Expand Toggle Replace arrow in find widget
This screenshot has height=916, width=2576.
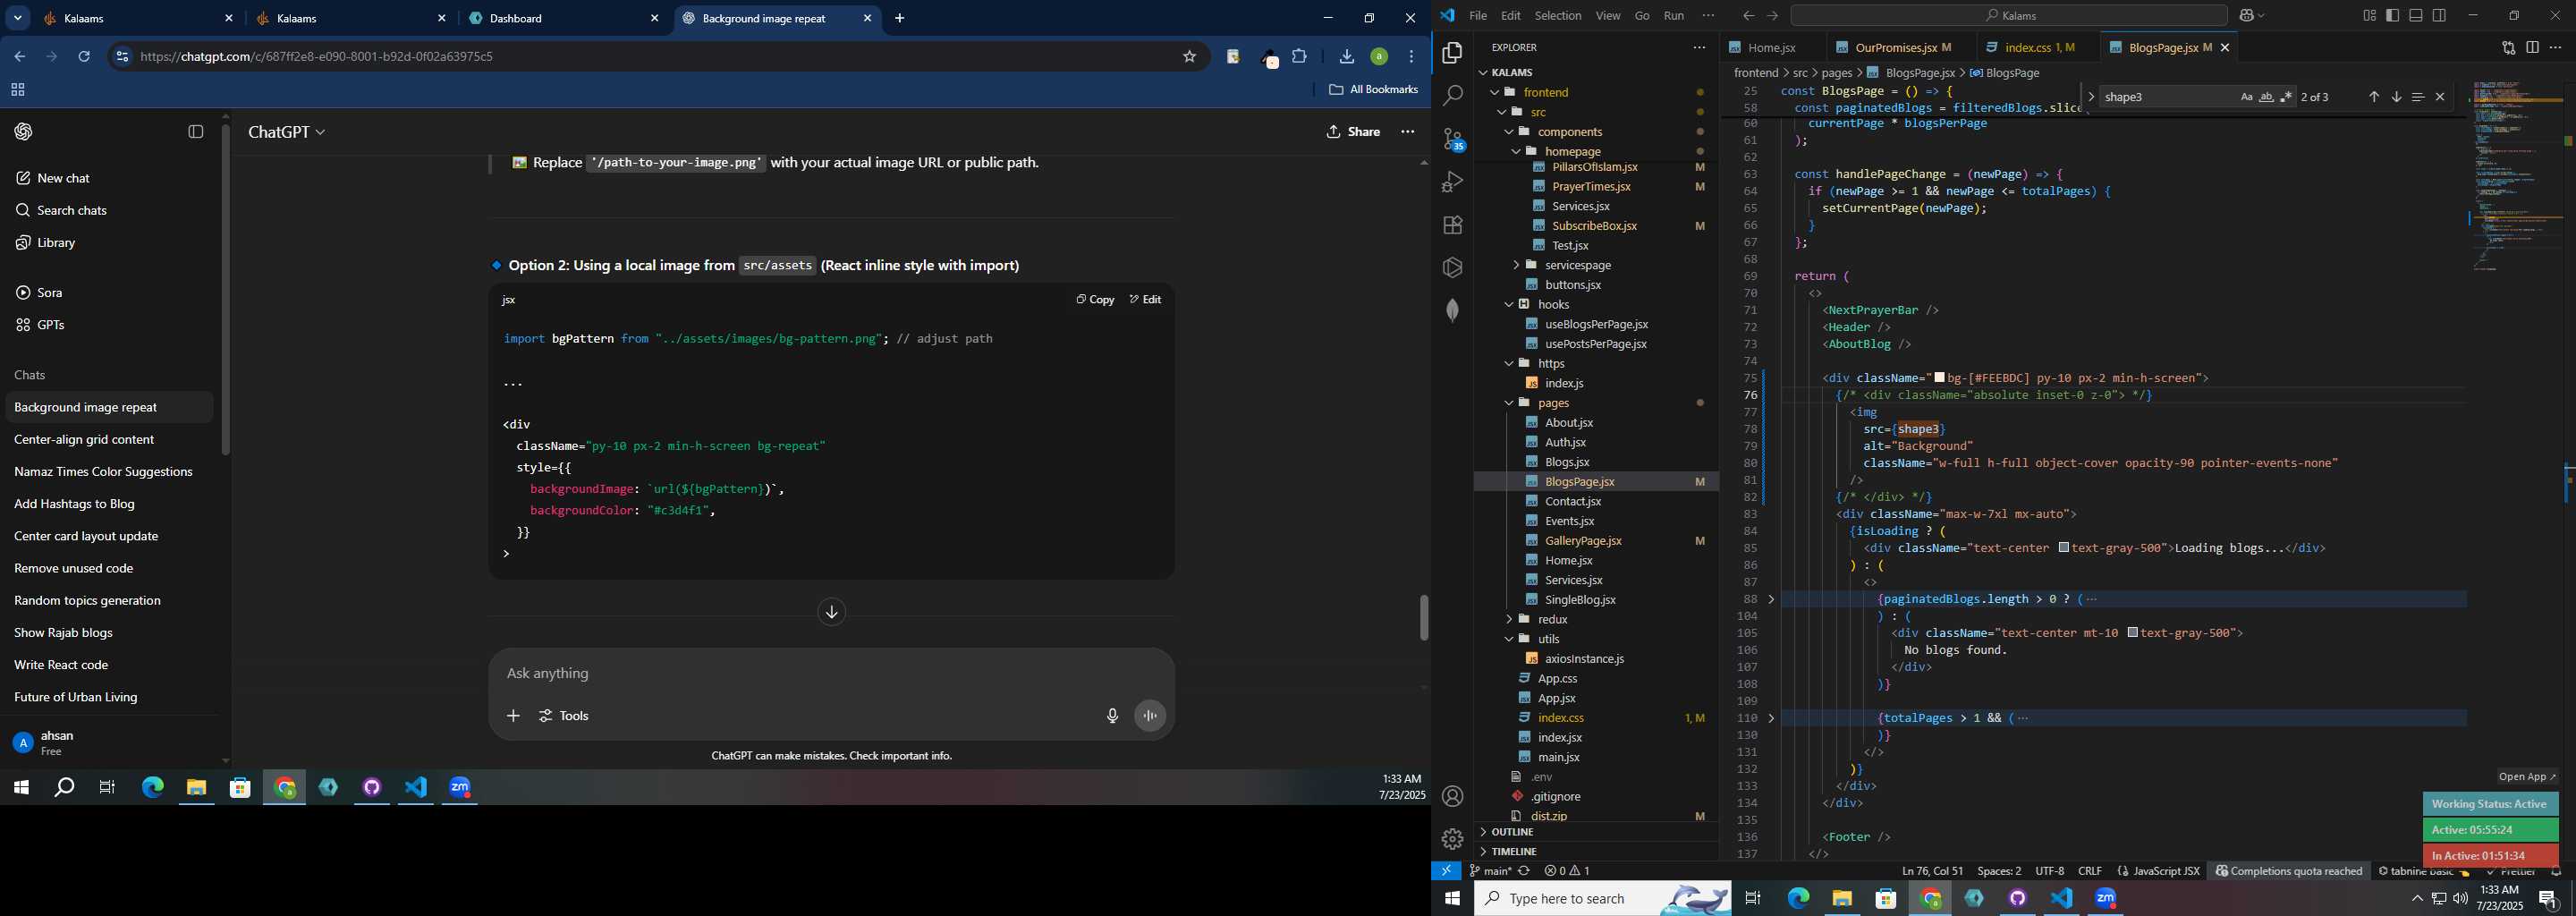[x=2091, y=97]
